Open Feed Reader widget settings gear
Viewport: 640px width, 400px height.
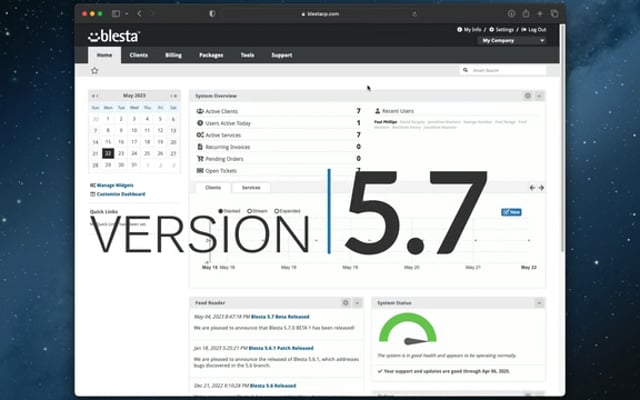pos(346,302)
